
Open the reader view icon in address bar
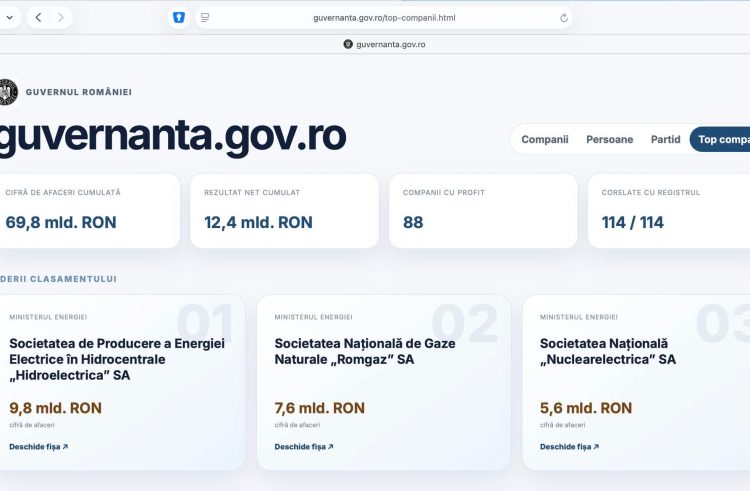pyautogui.click(x=205, y=18)
